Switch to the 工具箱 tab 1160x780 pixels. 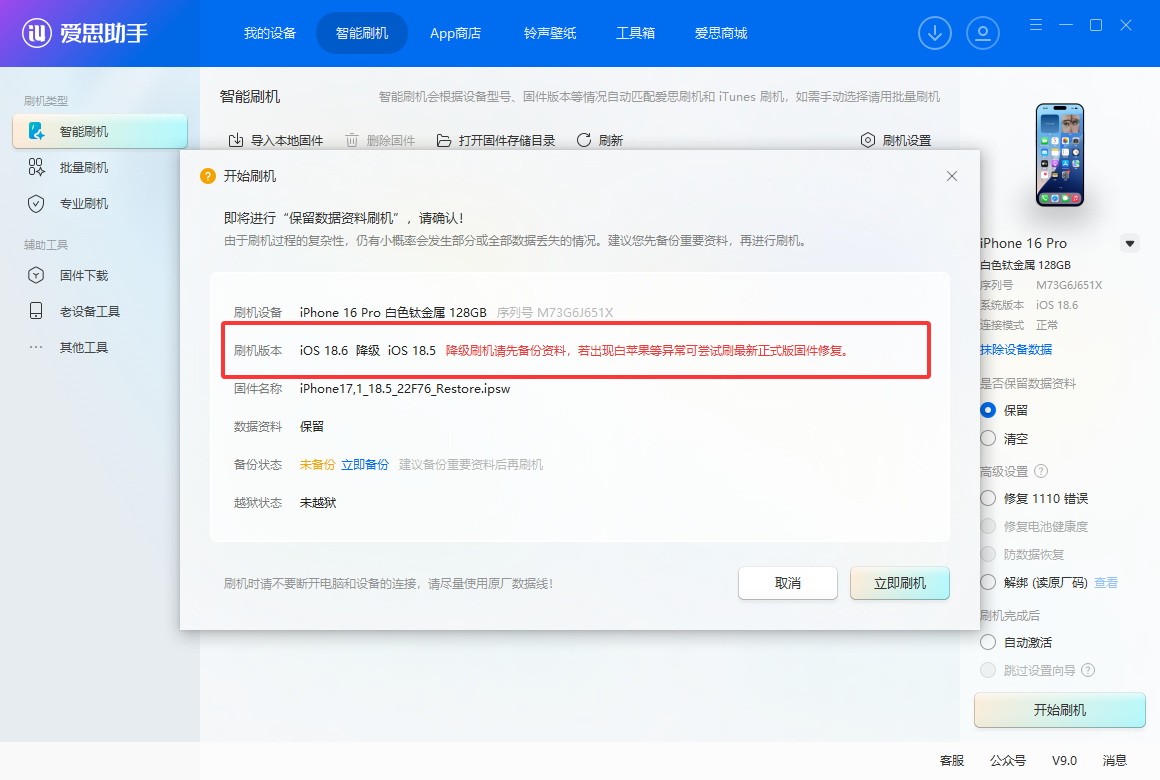coord(636,33)
